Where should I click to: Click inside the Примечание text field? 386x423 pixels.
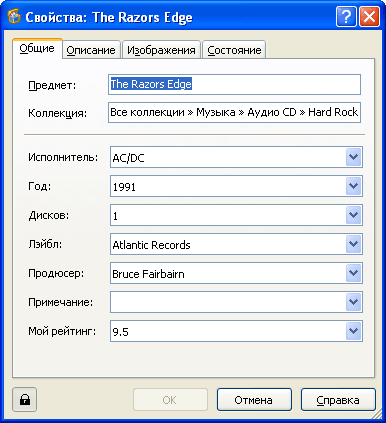(x=228, y=302)
